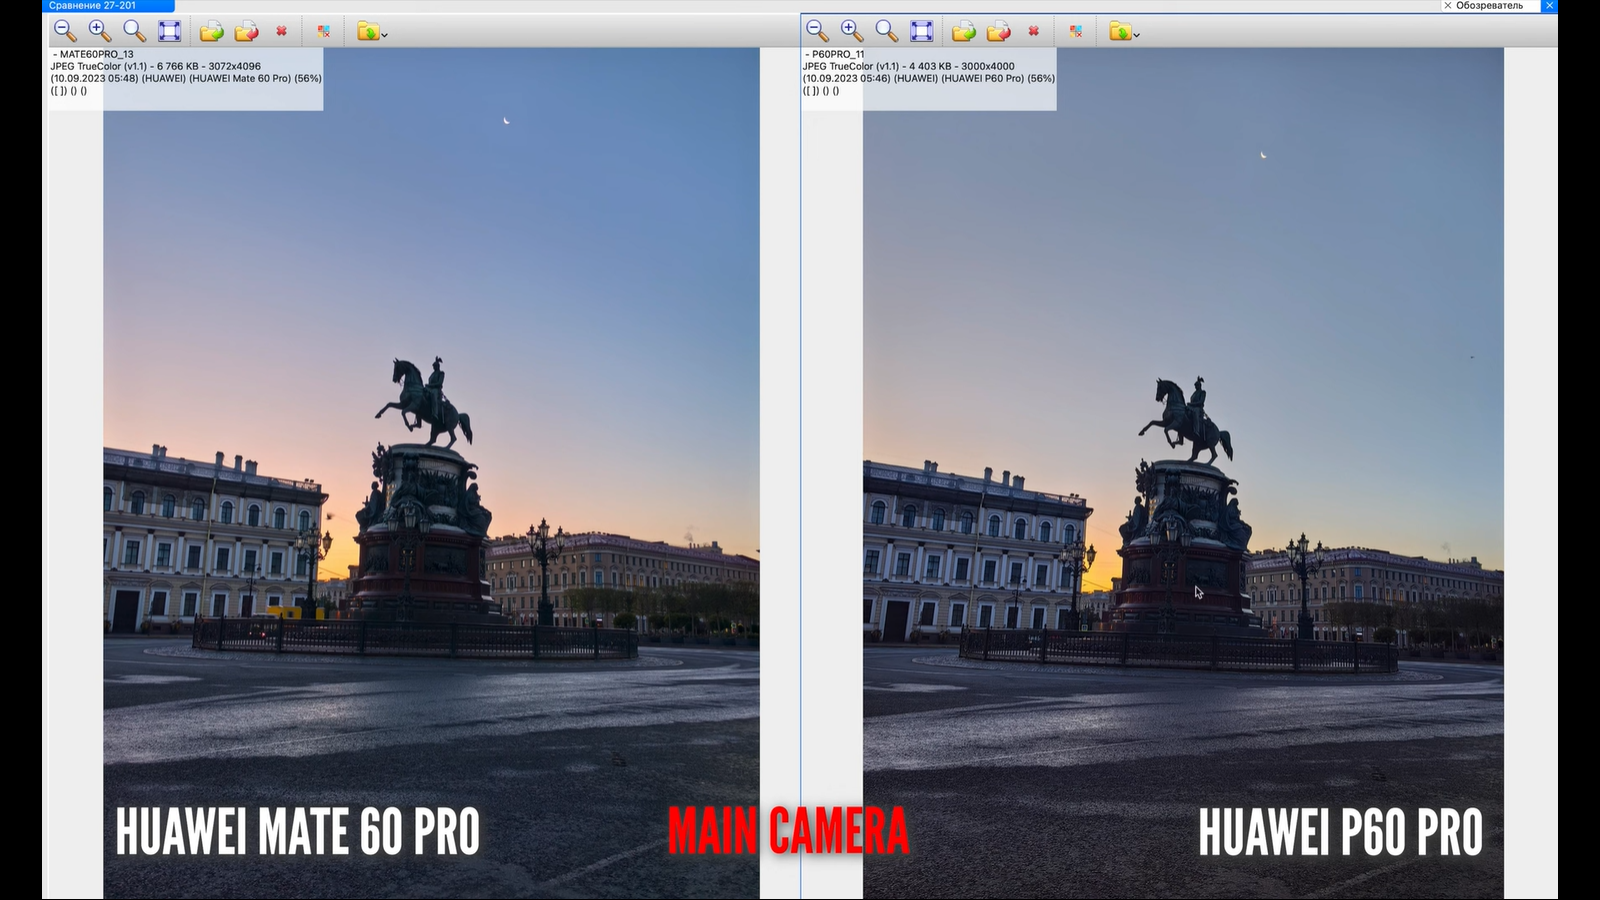Screen dimensions: 1600x900
Task: Zoom out the right P60PRO_11 image
Action: coord(817,31)
